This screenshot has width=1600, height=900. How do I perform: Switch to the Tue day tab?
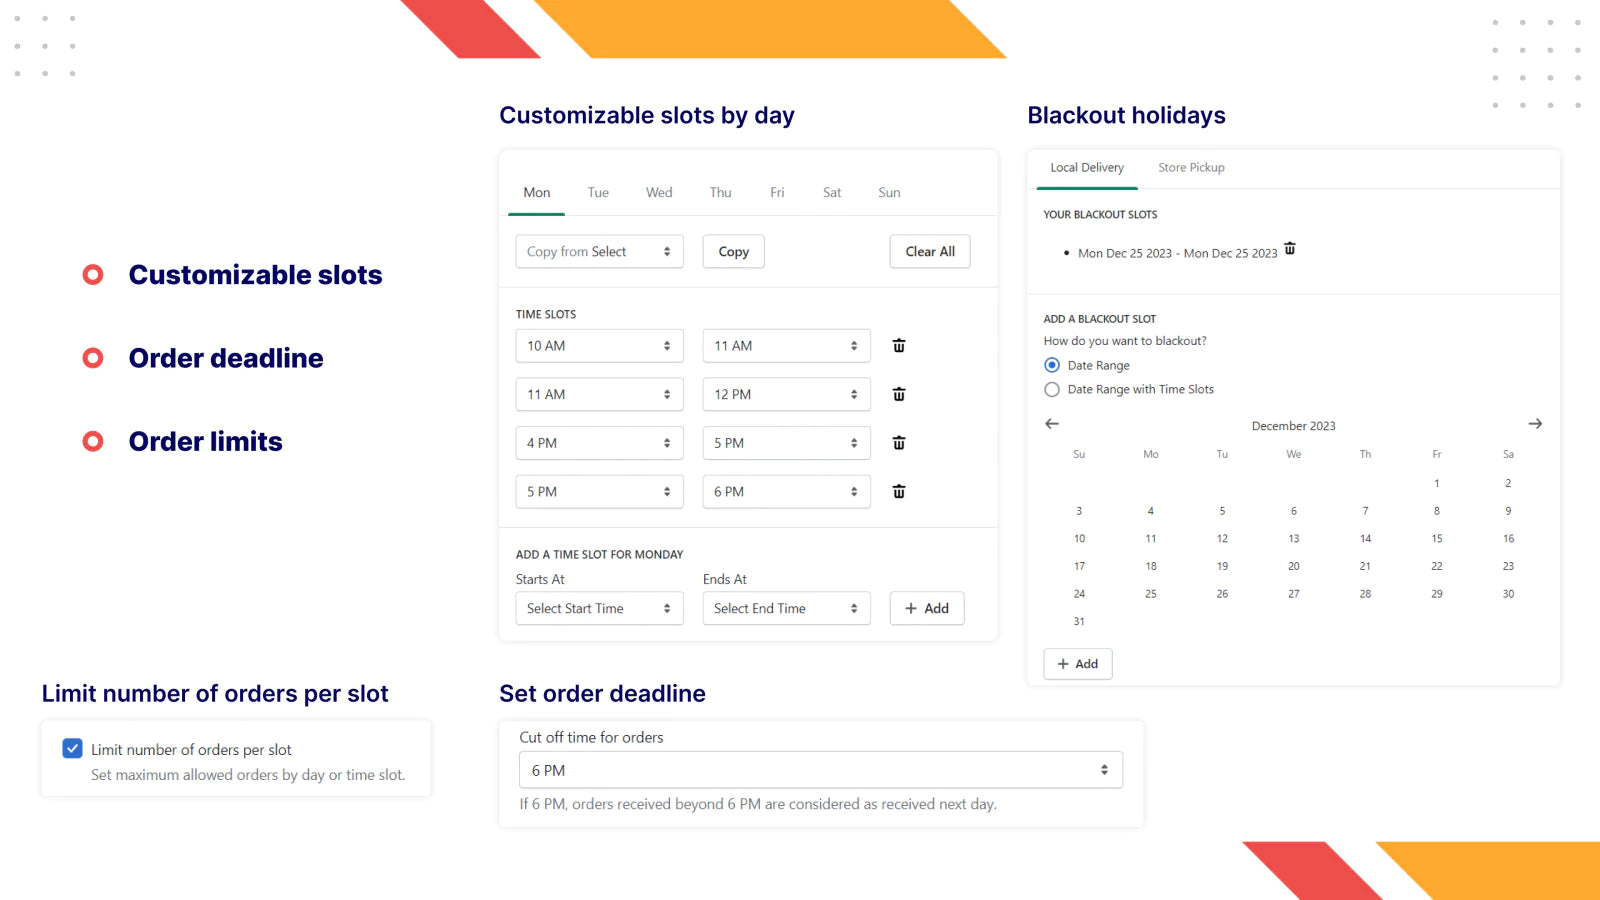[598, 192]
